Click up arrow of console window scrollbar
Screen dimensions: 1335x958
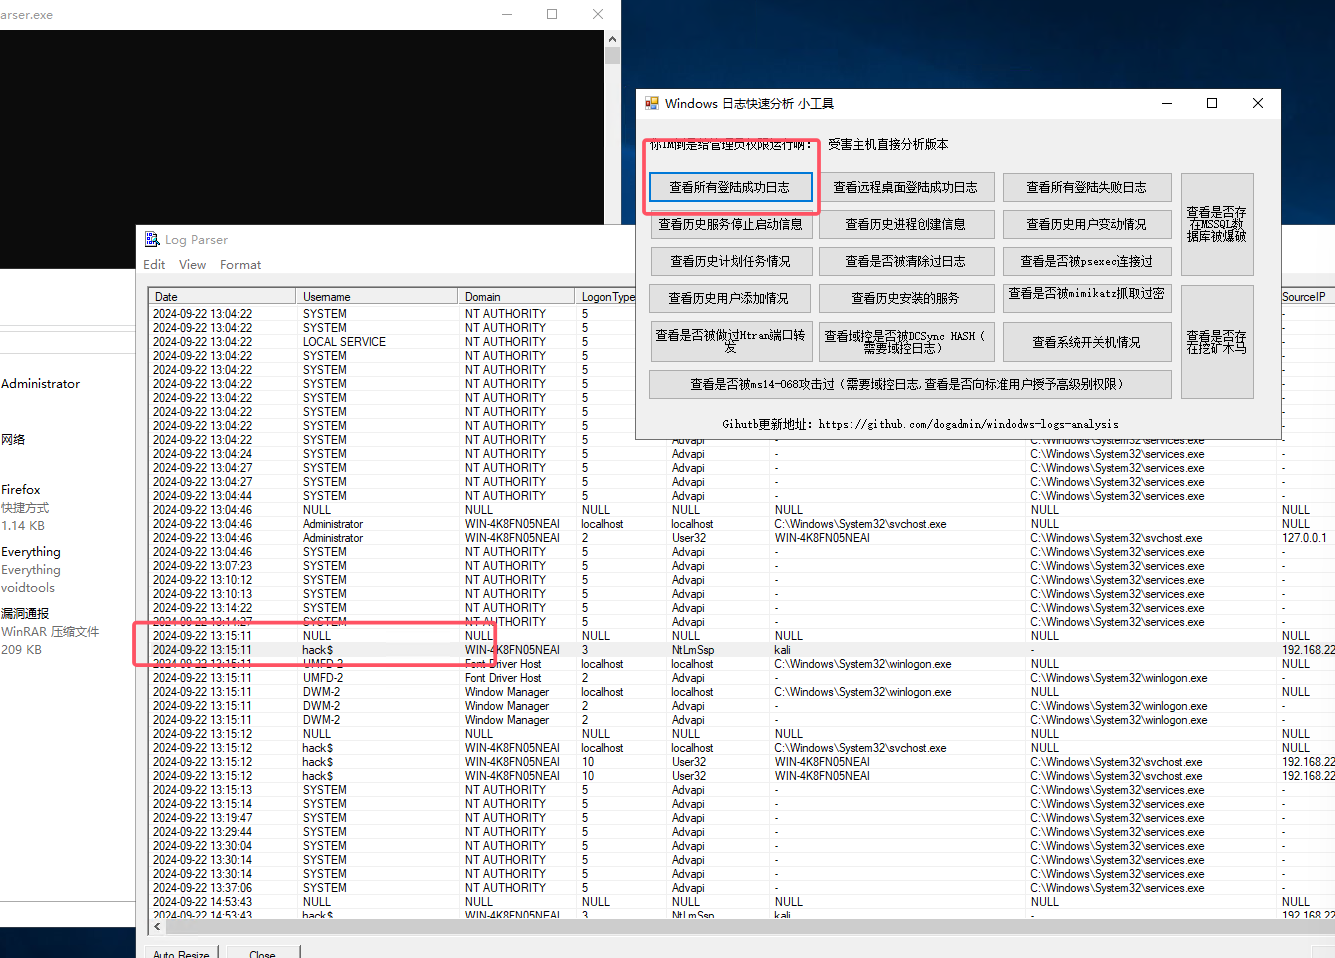tap(612, 38)
